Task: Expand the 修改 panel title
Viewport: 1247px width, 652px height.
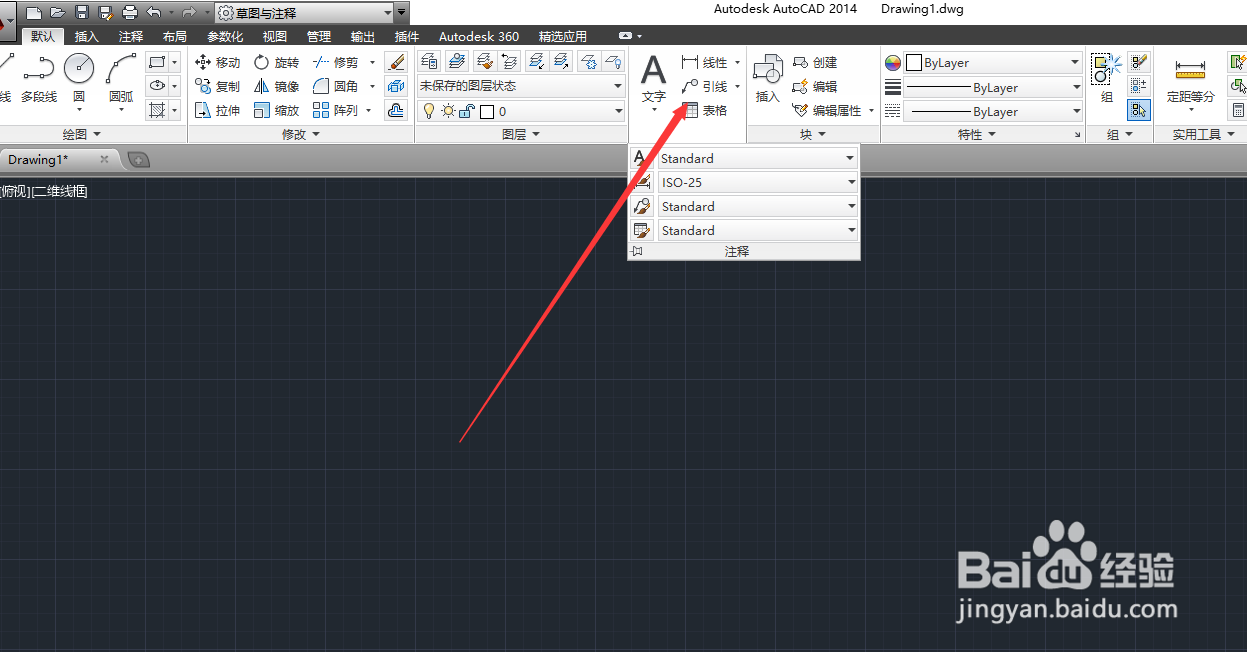Action: coord(300,134)
